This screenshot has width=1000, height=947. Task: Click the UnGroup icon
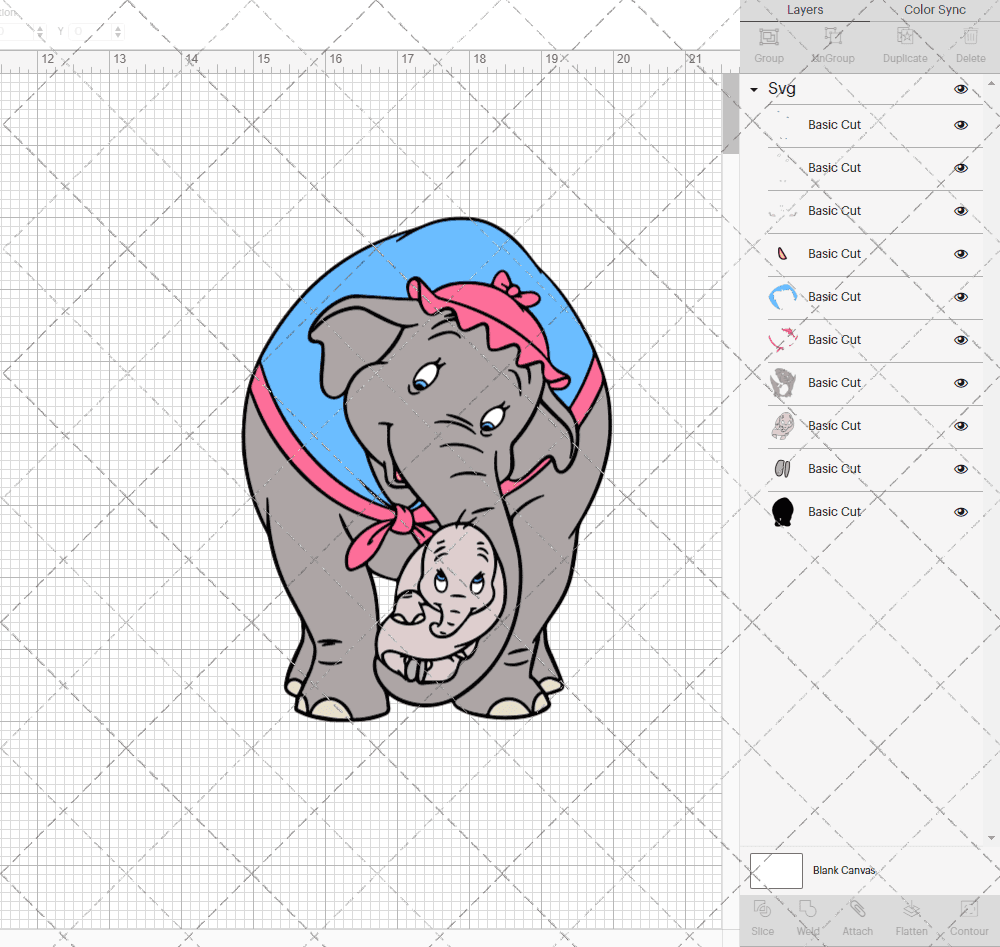832,37
